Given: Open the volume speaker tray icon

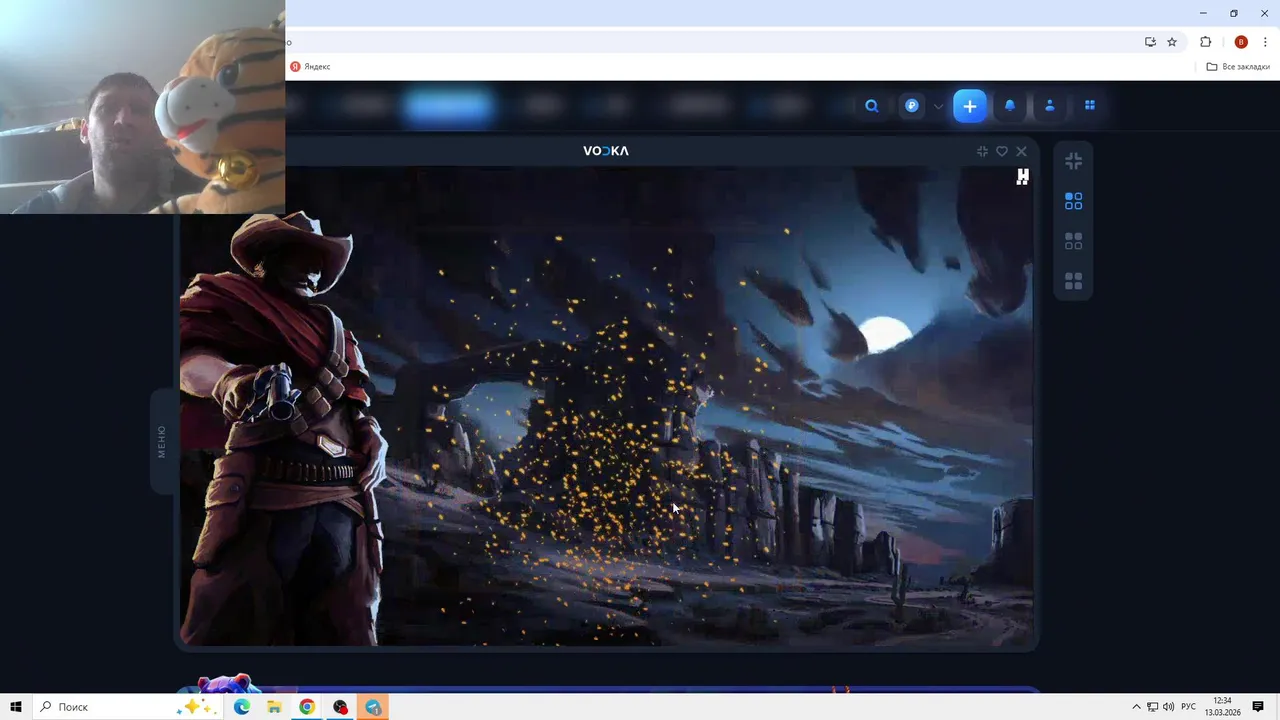Looking at the screenshot, I should tap(1168, 707).
